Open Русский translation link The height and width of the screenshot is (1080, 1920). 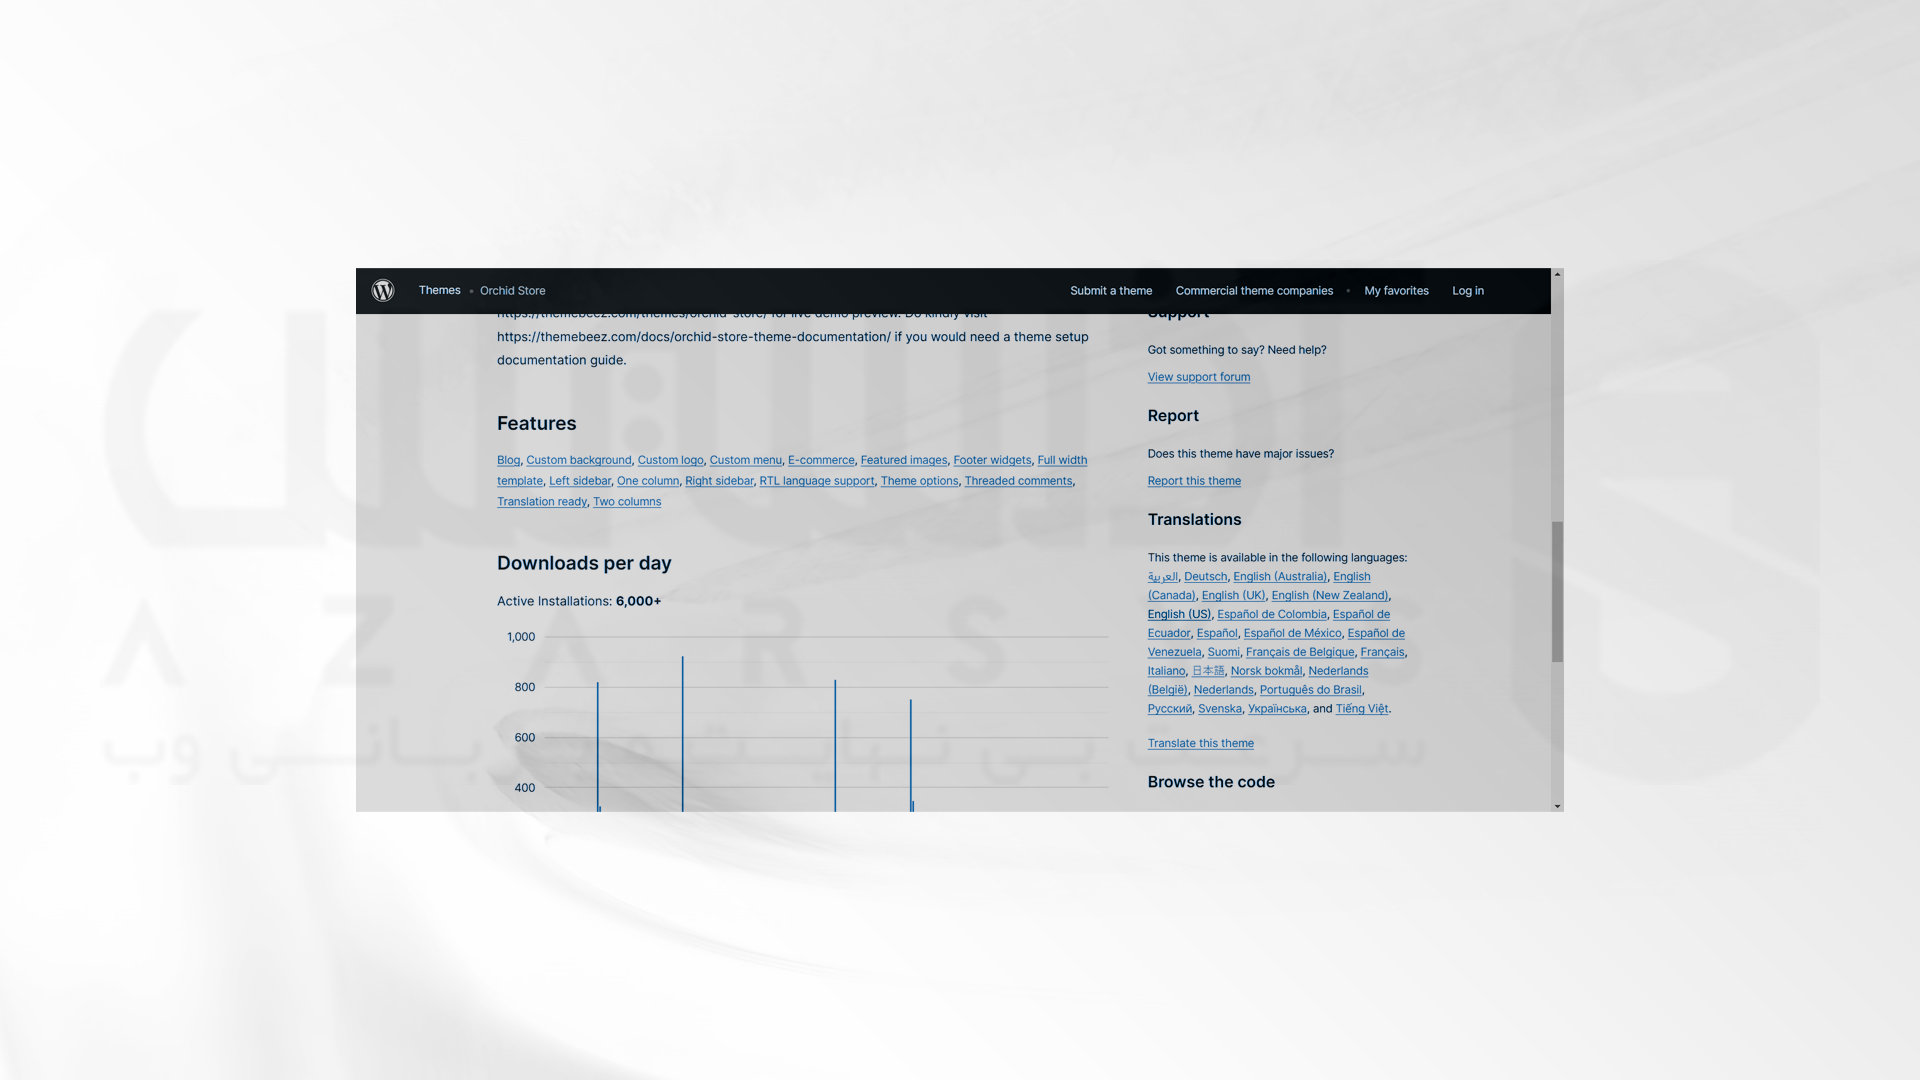point(1169,710)
